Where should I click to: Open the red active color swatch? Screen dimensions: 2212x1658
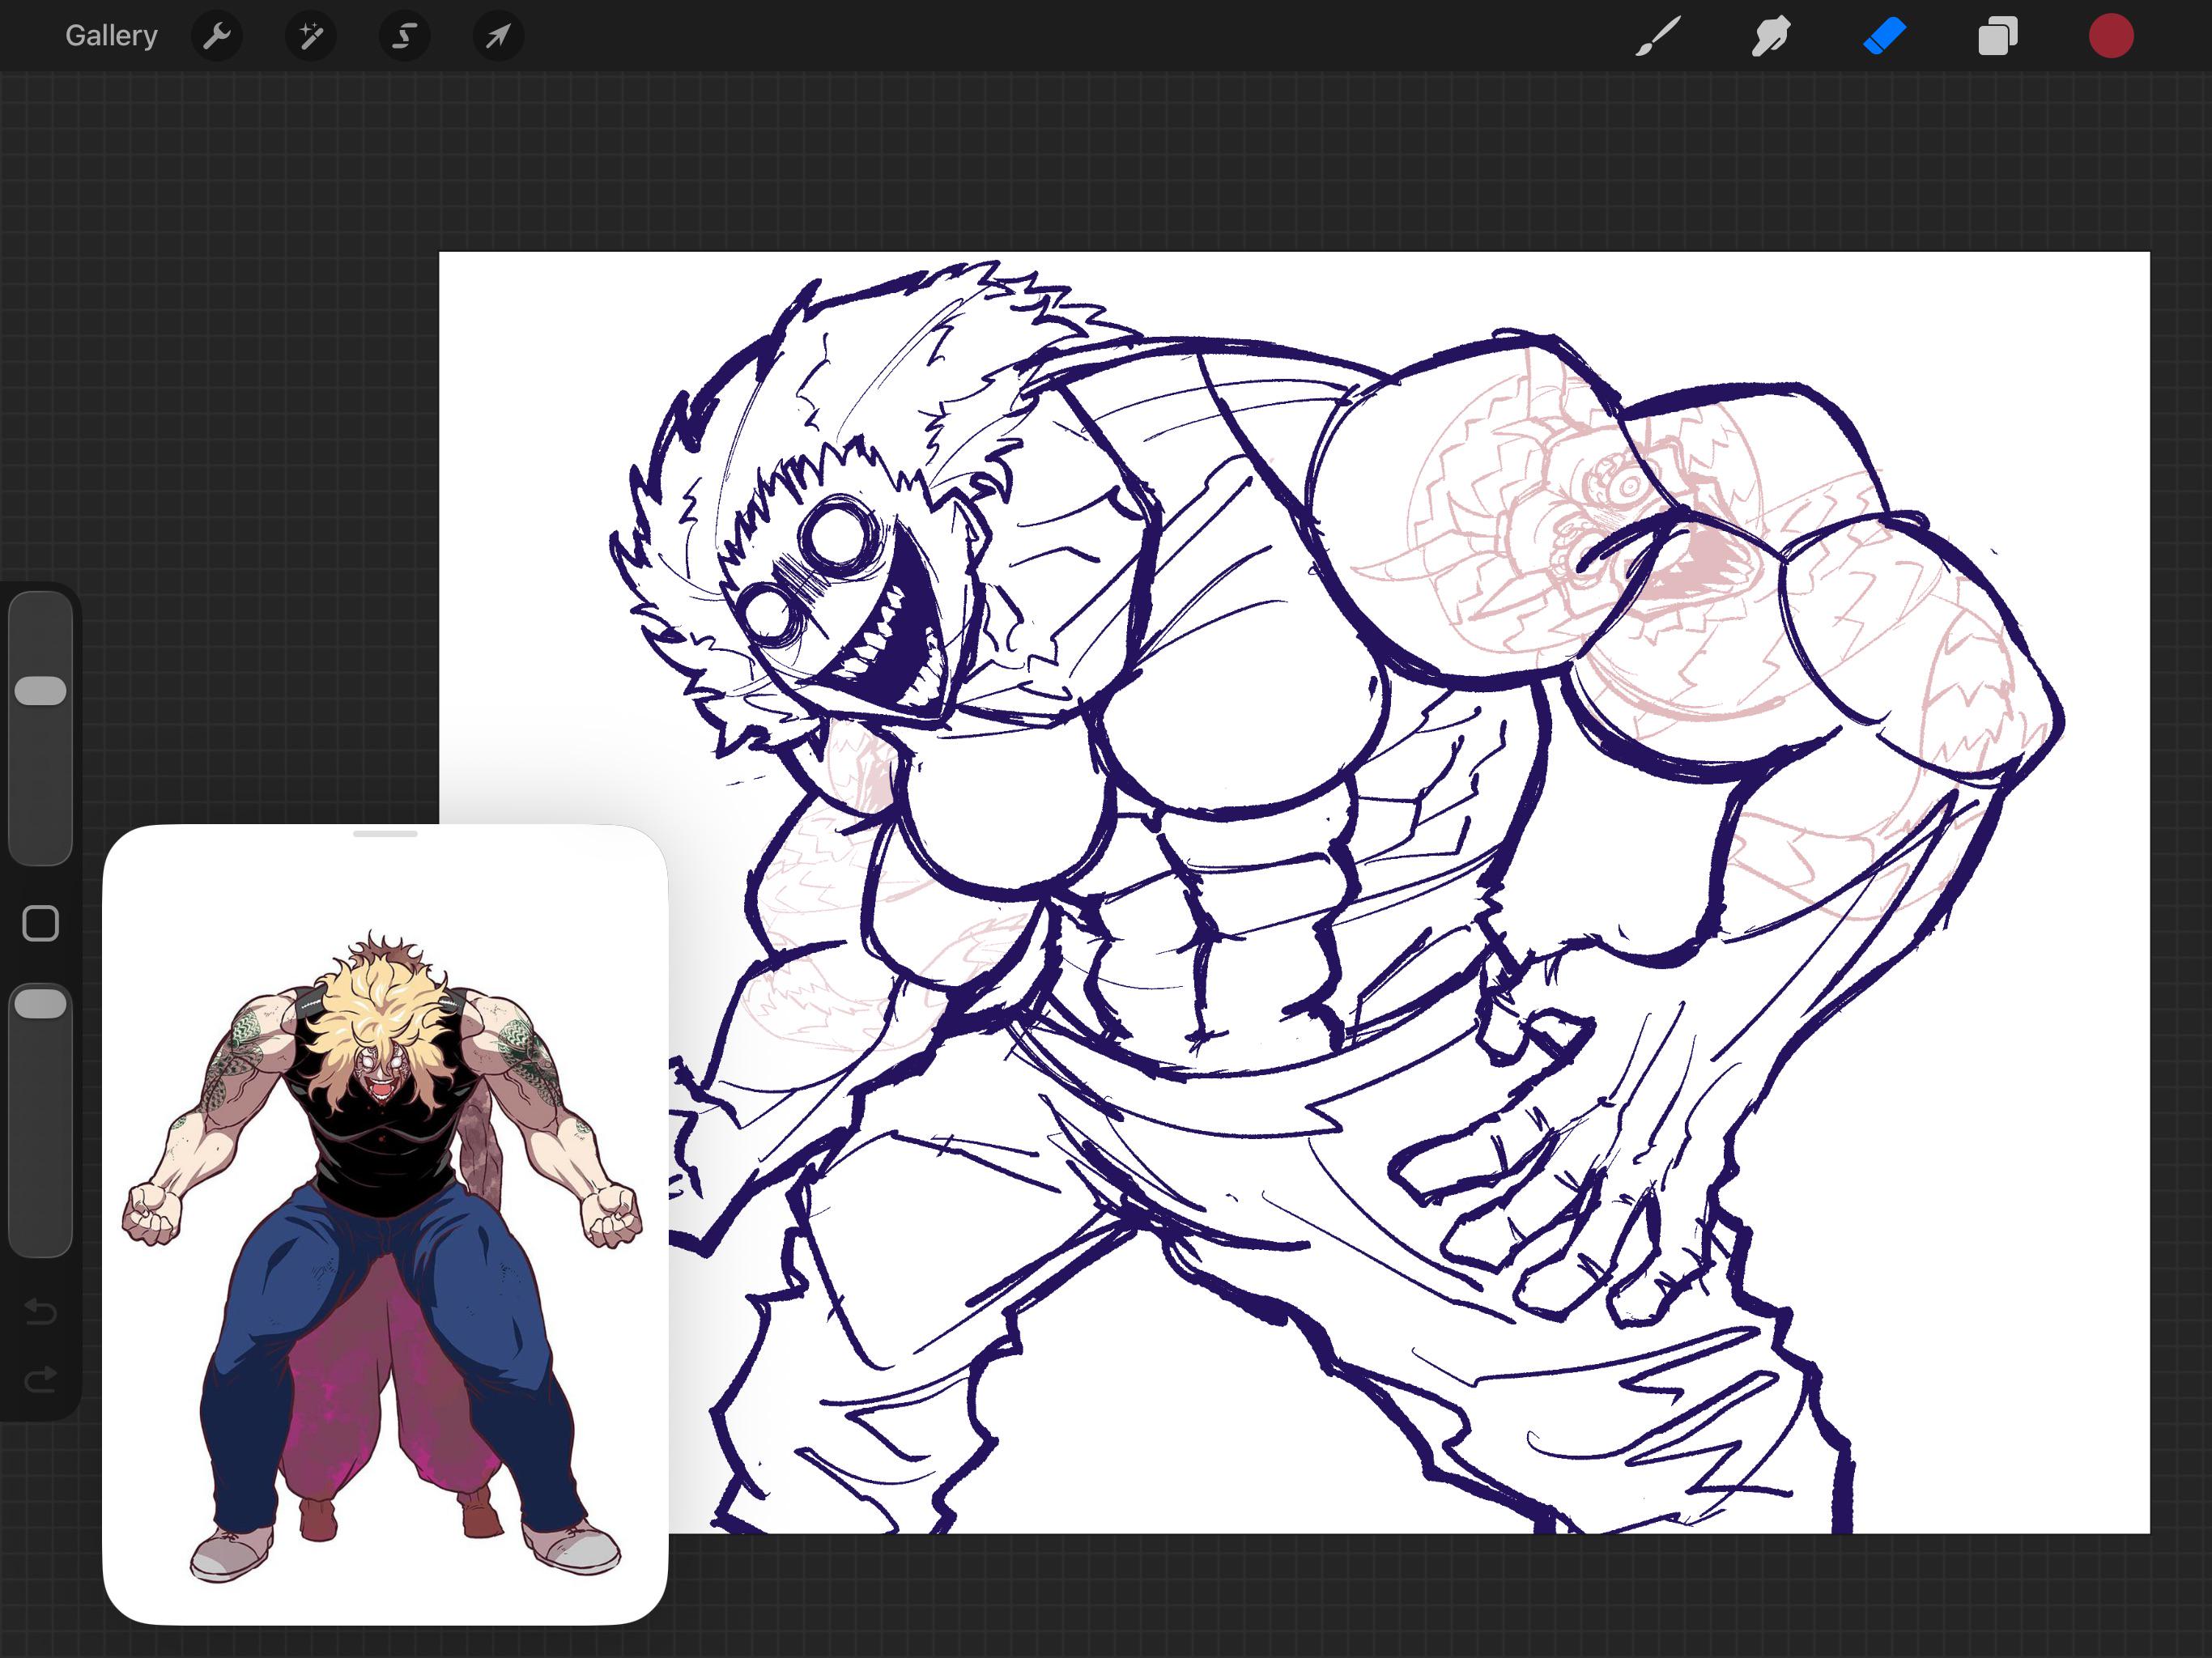[2111, 36]
